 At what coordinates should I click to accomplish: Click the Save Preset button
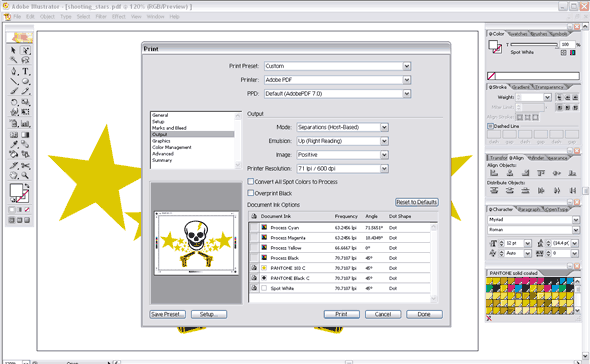click(167, 314)
